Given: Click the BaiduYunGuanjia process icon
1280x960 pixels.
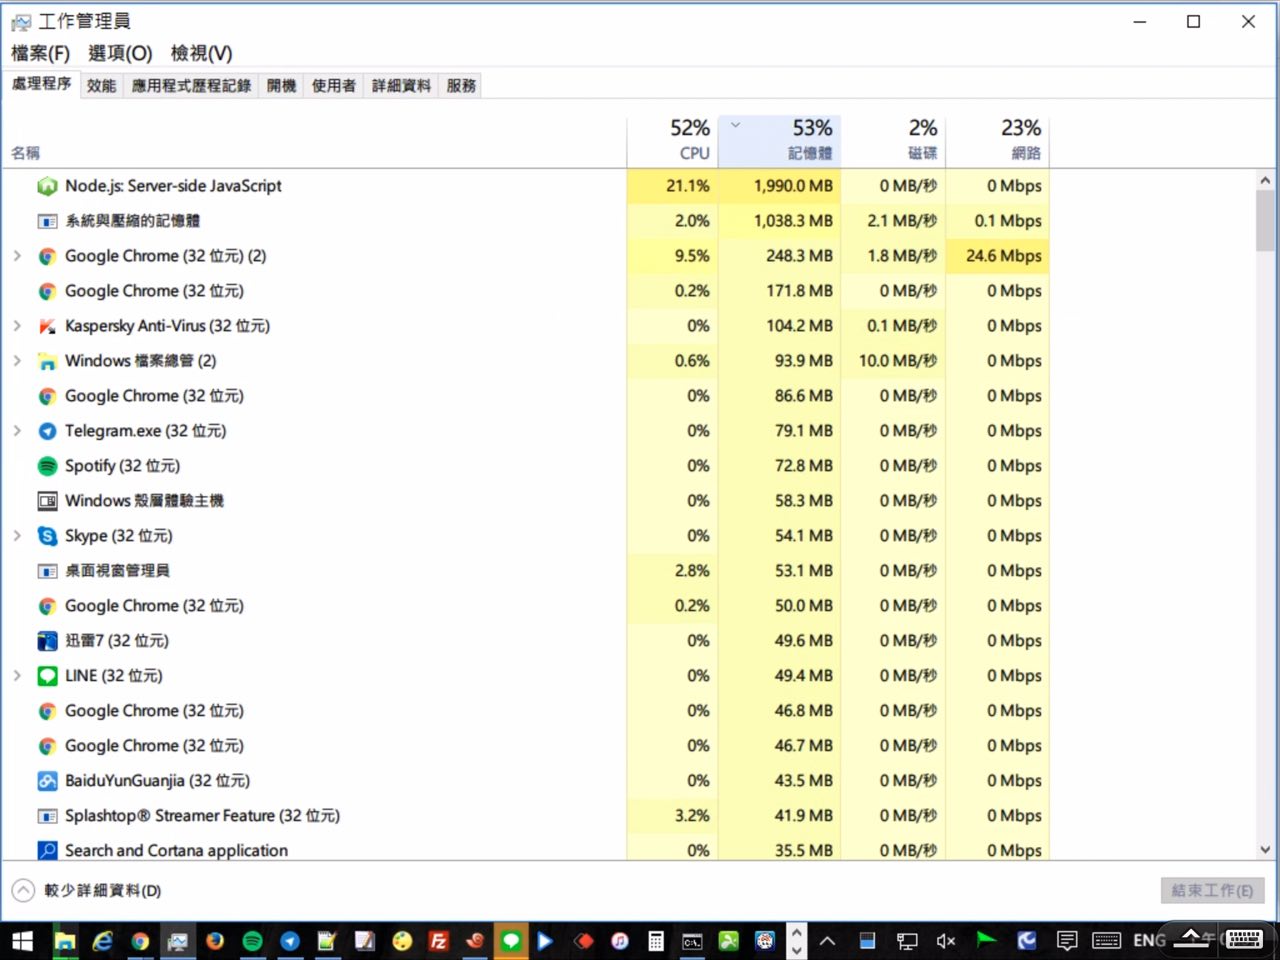Looking at the screenshot, I should [47, 781].
